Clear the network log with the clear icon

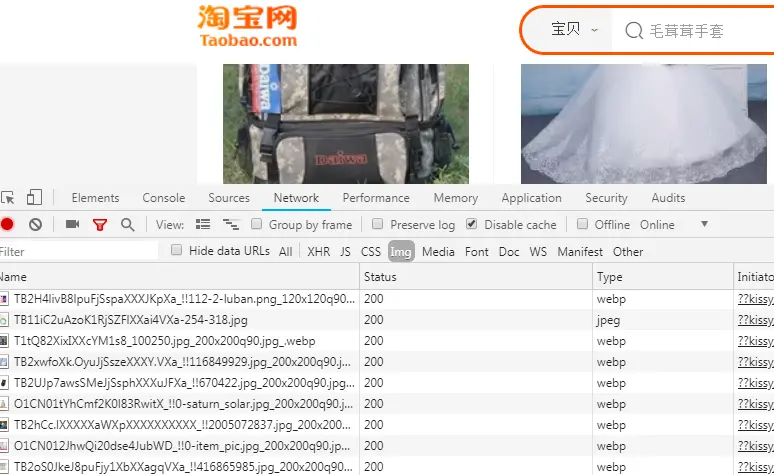(x=35, y=225)
